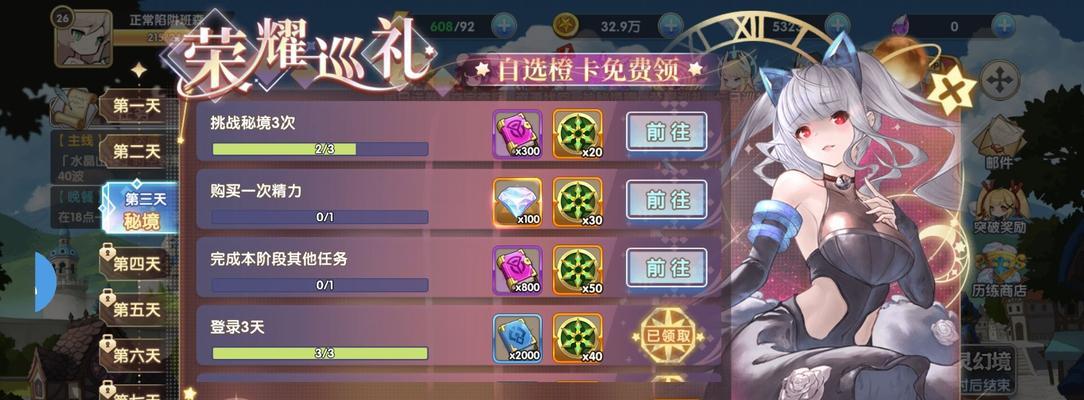Image resolution: width=1084 pixels, height=400 pixels.
Task: Click the blue book reward x2000
Action: (x=518, y=339)
